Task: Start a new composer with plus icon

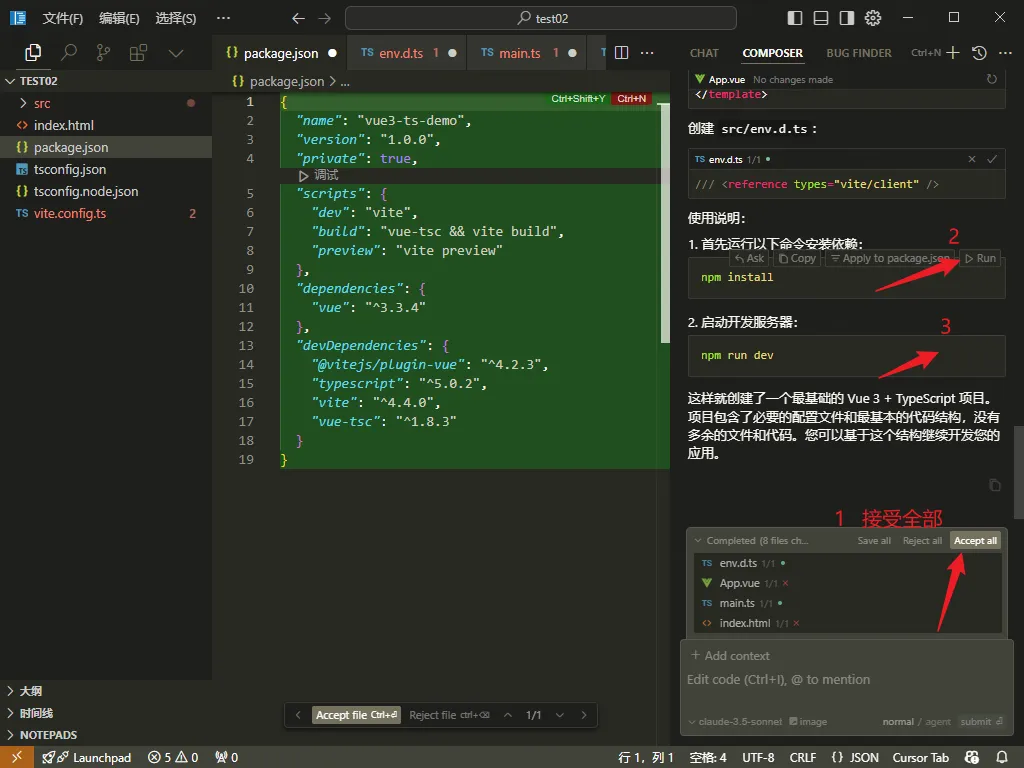Action: (953, 53)
